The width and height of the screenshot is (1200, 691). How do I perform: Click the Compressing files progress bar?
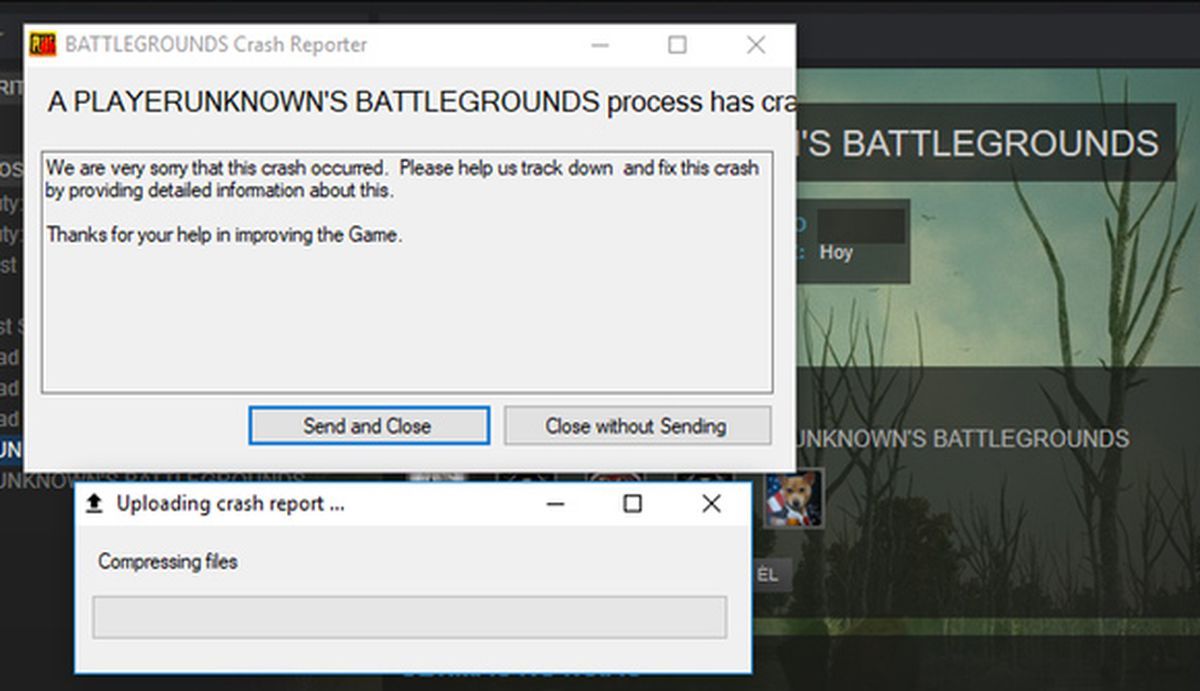(x=410, y=617)
